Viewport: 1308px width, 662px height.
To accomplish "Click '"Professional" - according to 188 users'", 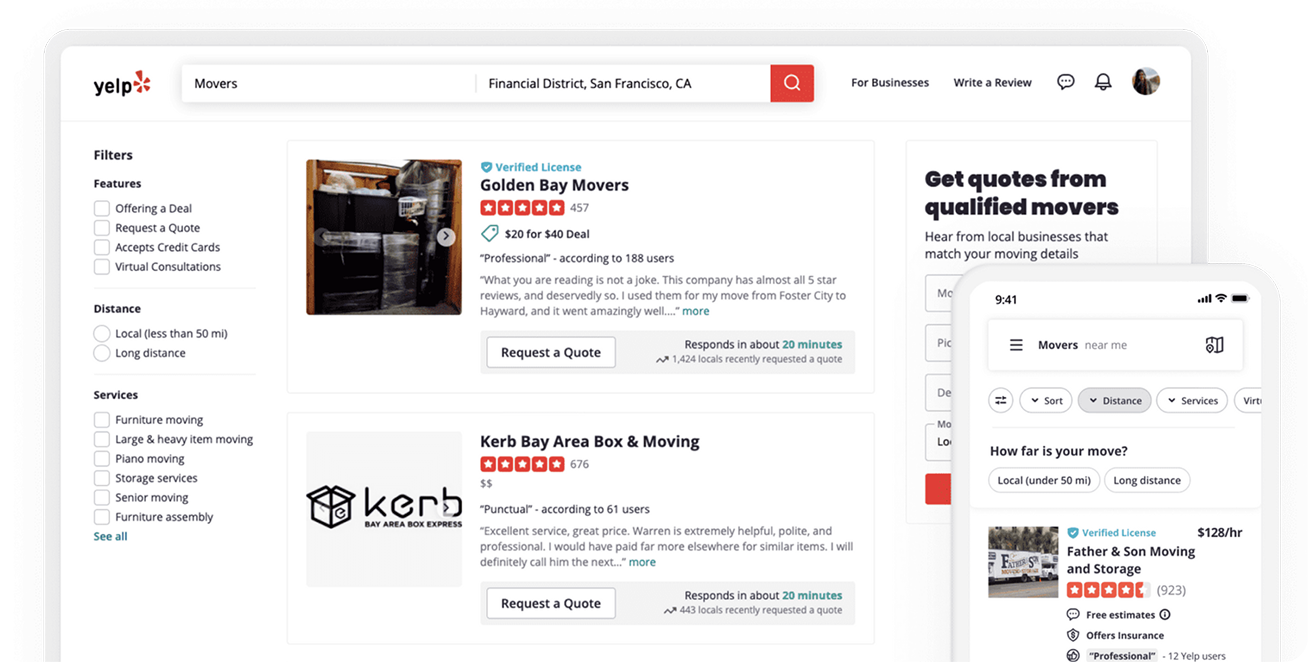I will point(577,258).
